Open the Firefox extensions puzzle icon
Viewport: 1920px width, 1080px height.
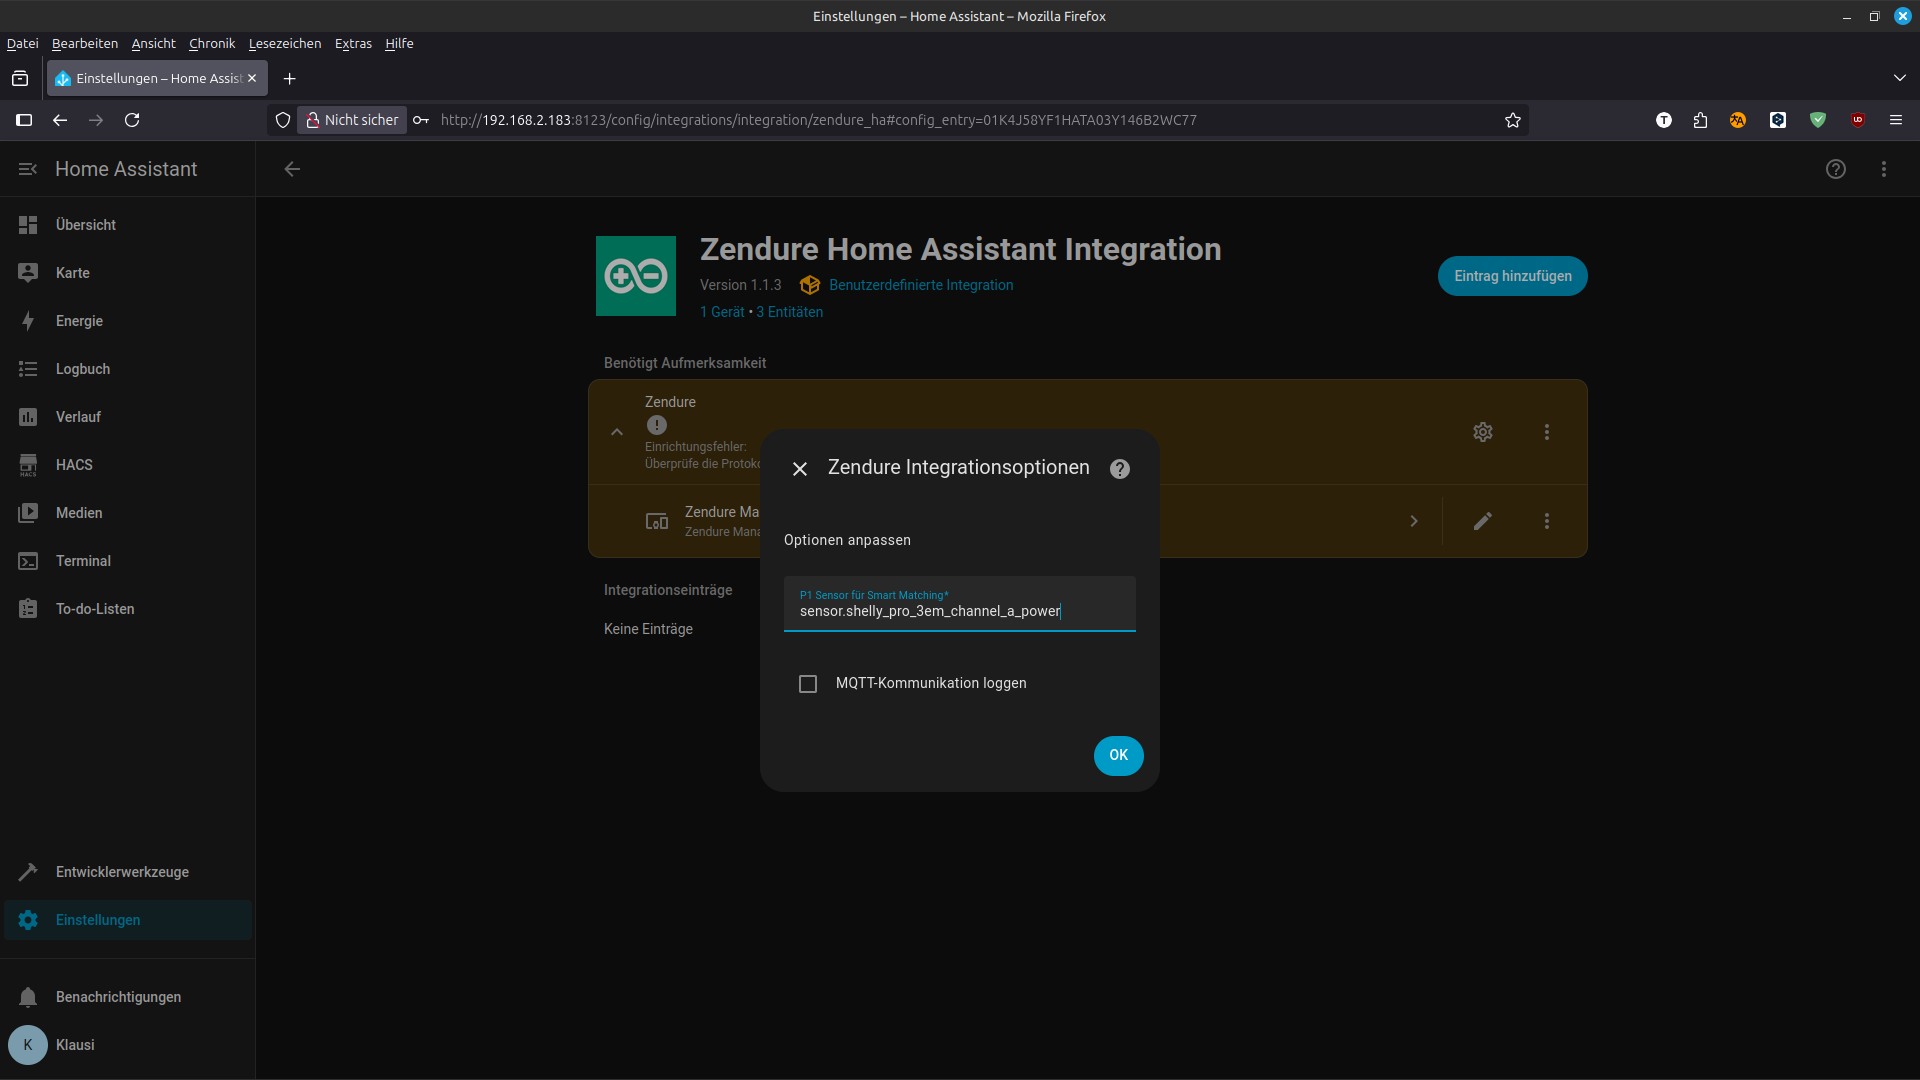click(1700, 120)
